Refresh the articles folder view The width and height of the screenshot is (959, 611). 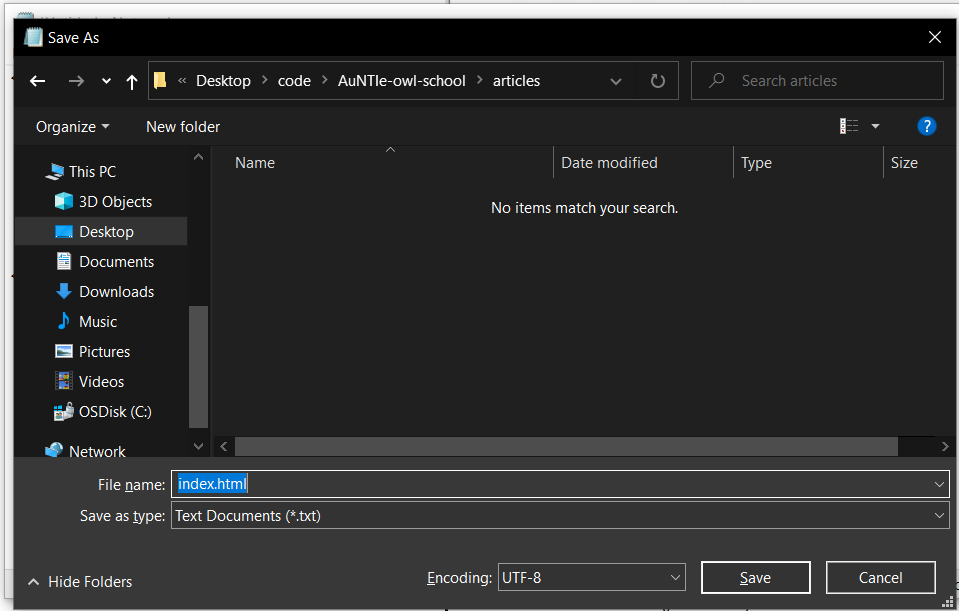coord(657,81)
